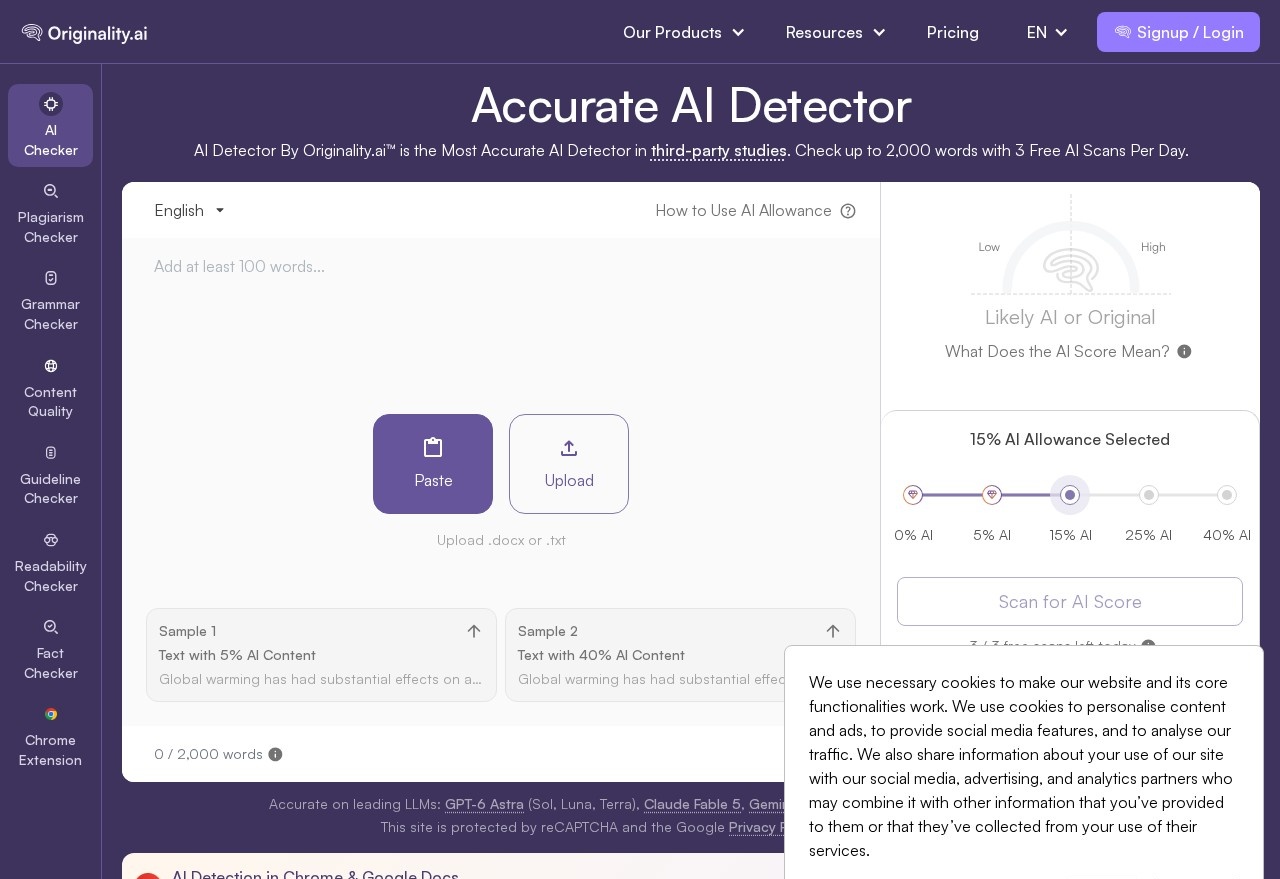Screen dimensions: 1280x879
Task: Expand the Resources menu
Action: click(x=836, y=33)
